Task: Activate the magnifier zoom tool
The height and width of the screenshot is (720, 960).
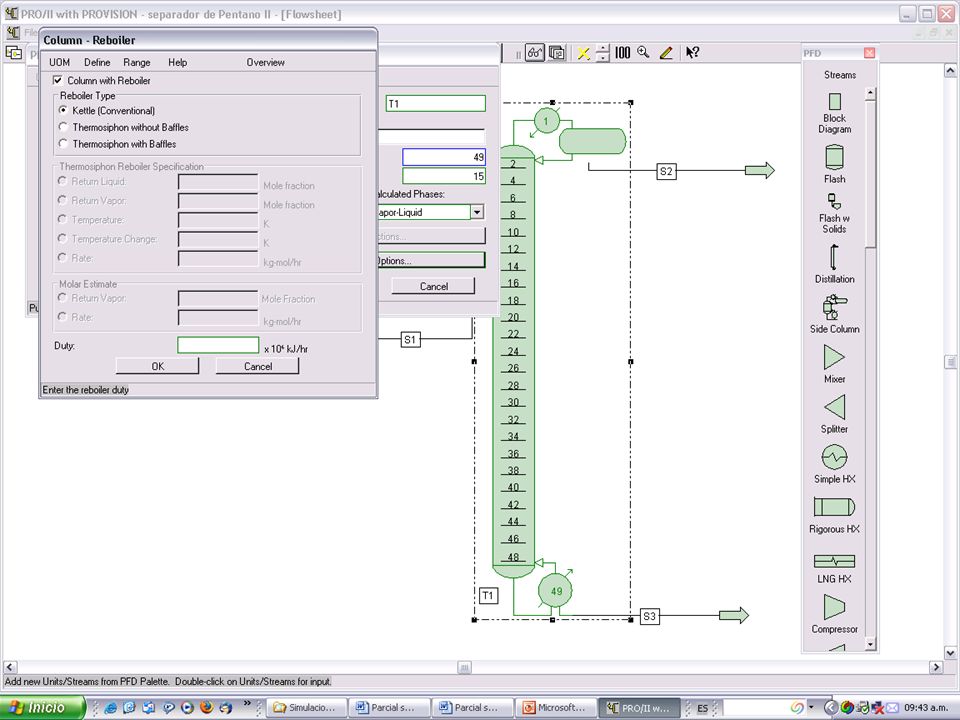Action: [x=643, y=53]
